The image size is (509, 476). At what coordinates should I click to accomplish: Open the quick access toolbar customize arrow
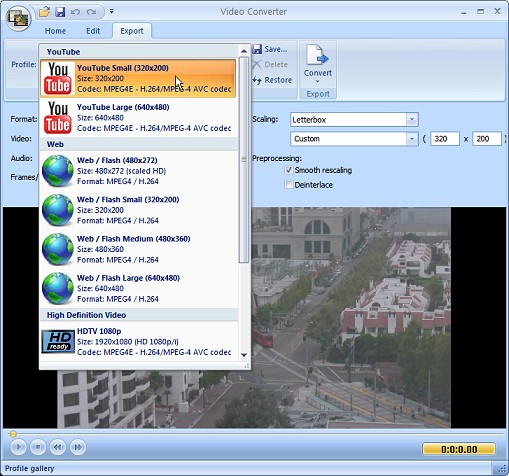click(112, 12)
